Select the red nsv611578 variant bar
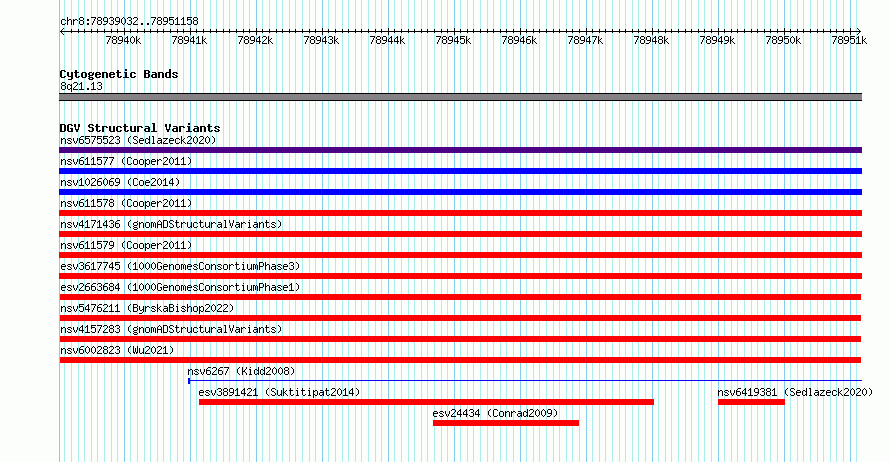Viewport: 890px width, 462px height. pyautogui.click(x=460, y=213)
